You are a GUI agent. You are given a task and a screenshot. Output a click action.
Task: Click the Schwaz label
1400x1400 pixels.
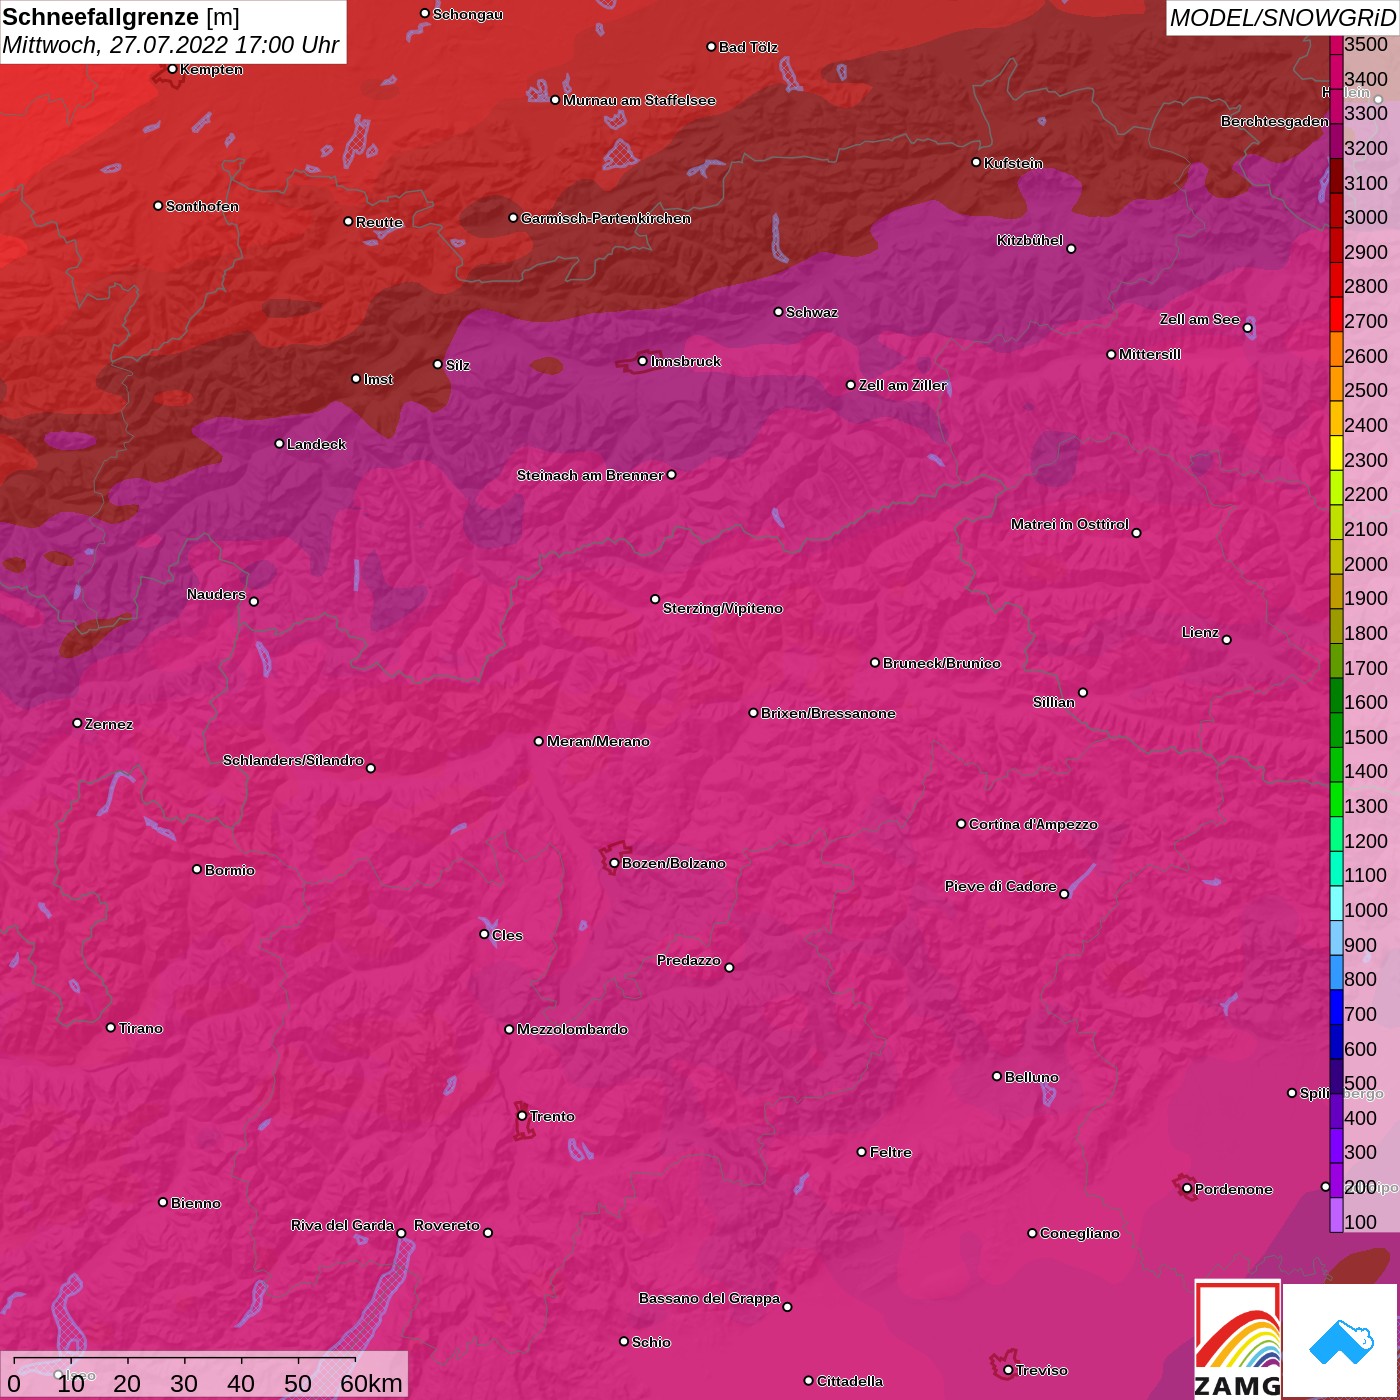[x=812, y=312]
